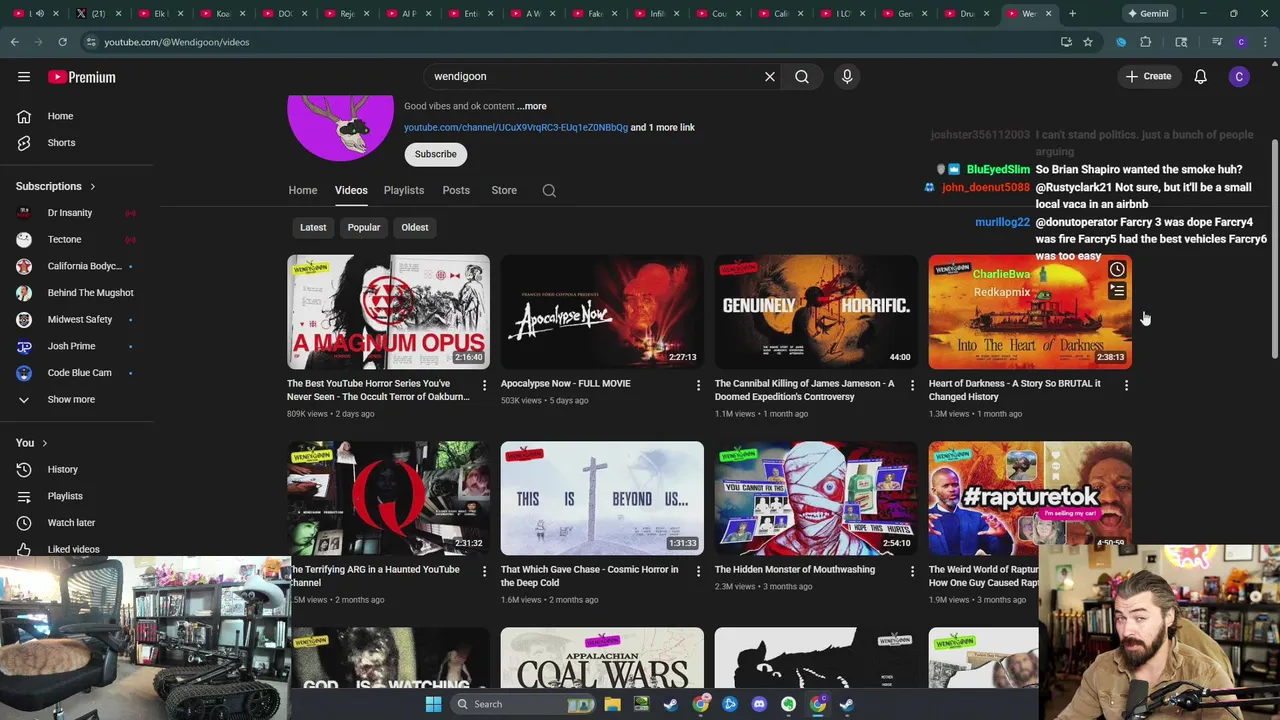Run the search with magnifier button
Screen dimensions: 1280x720
(x=802, y=76)
